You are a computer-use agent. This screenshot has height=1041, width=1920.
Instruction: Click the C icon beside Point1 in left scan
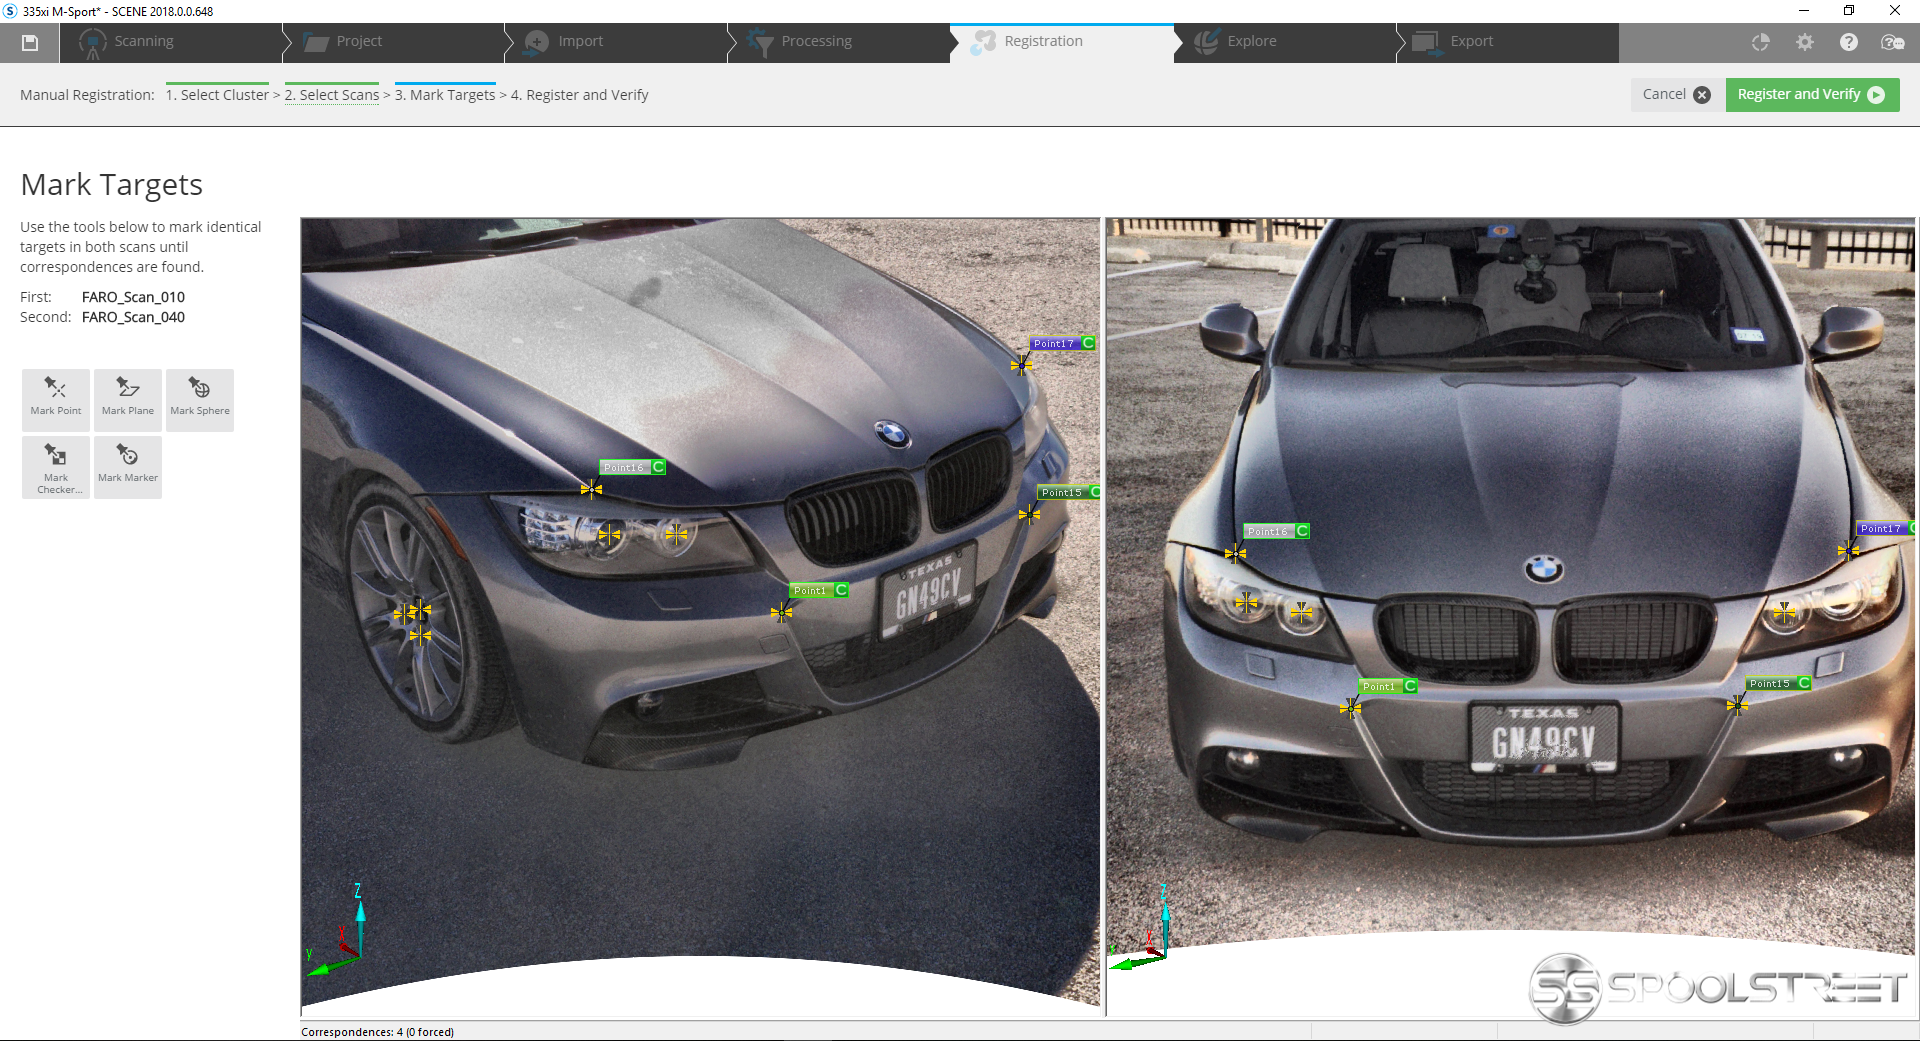click(841, 590)
